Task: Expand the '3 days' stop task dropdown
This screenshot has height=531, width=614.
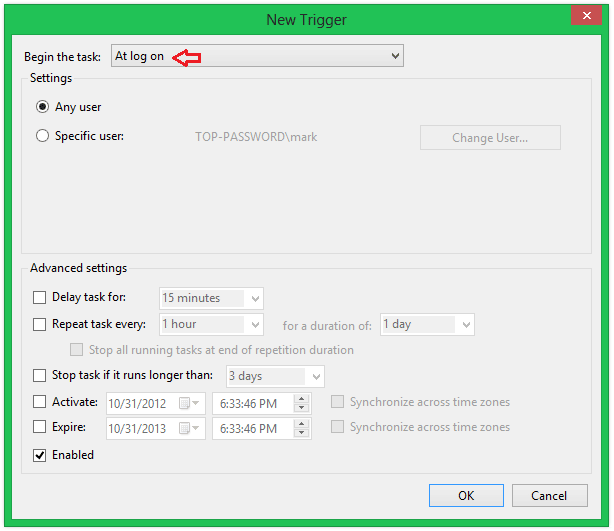Action: pos(316,377)
